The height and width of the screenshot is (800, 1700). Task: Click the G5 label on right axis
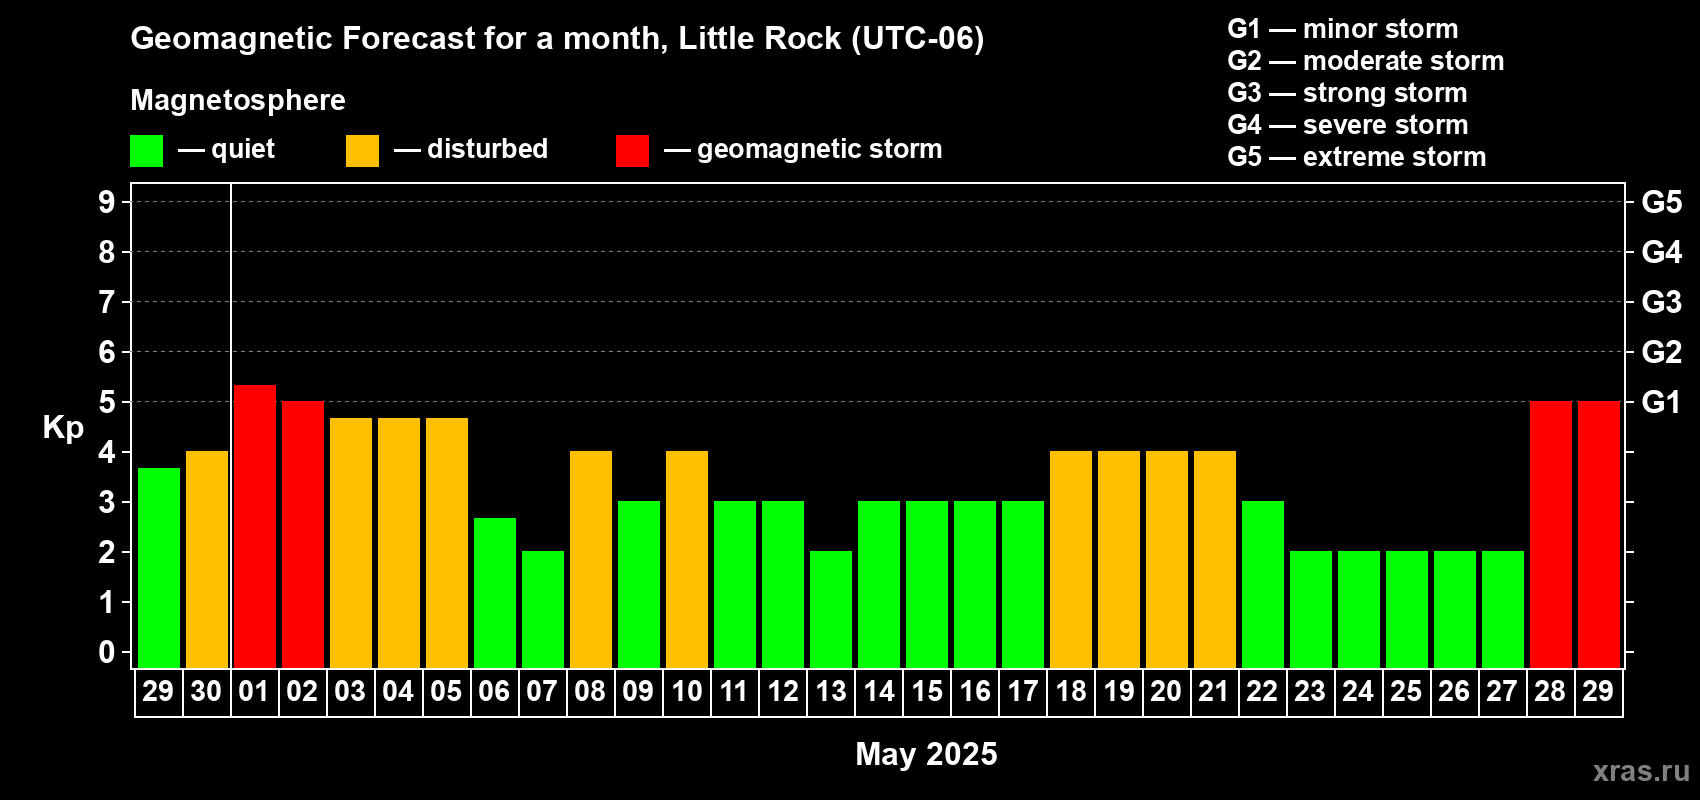click(x=1662, y=202)
